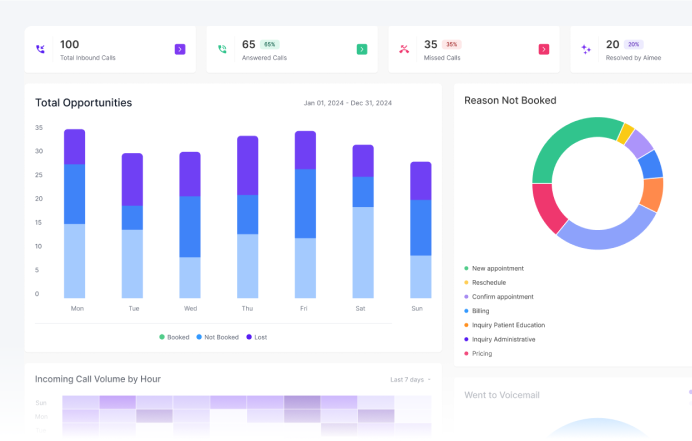
Task: Click the Went to Voicemail heading
Action: [x=502, y=395]
